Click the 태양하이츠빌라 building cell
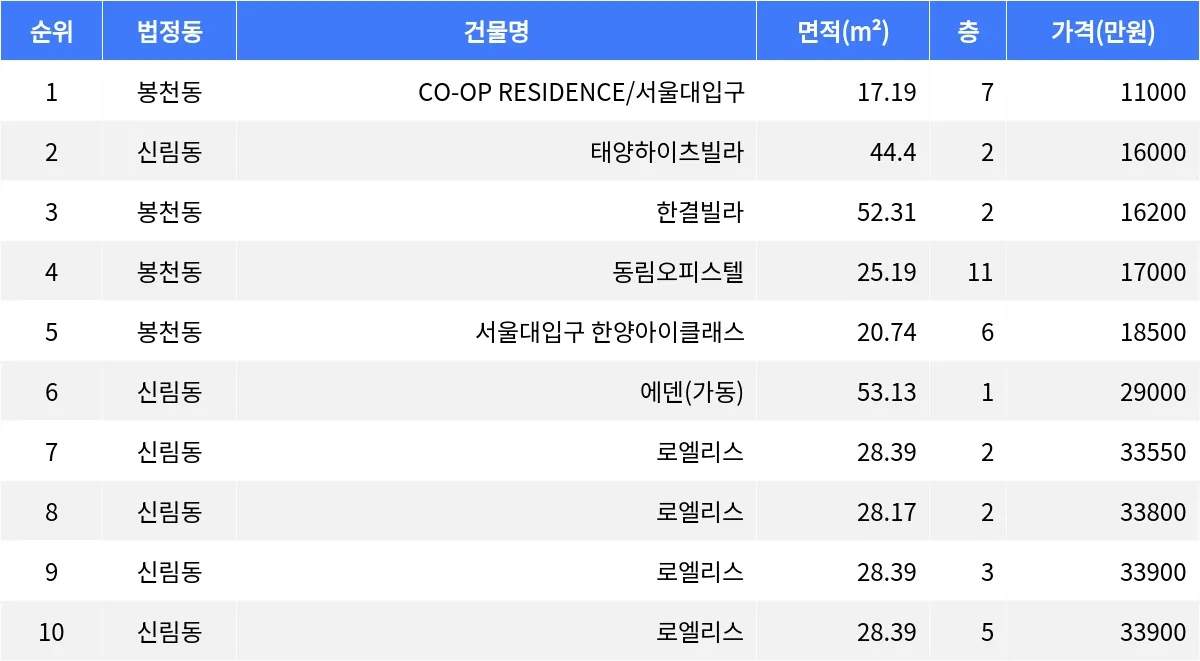Image resolution: width=1200 pixels, height=661 pixels. [667, 153]
